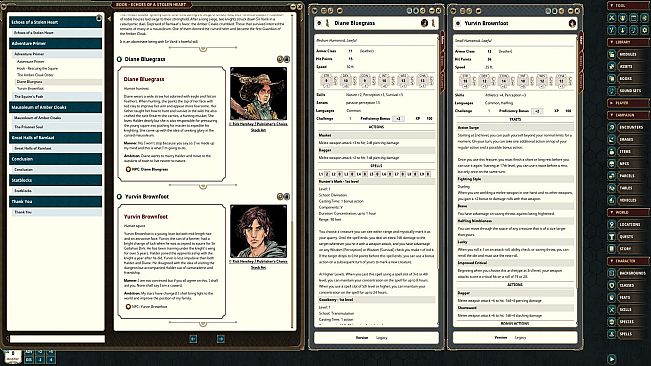Open art credit link under Yurvin's portrait
The width and height of the screenshot is (651, 366).
coord(258,265)
